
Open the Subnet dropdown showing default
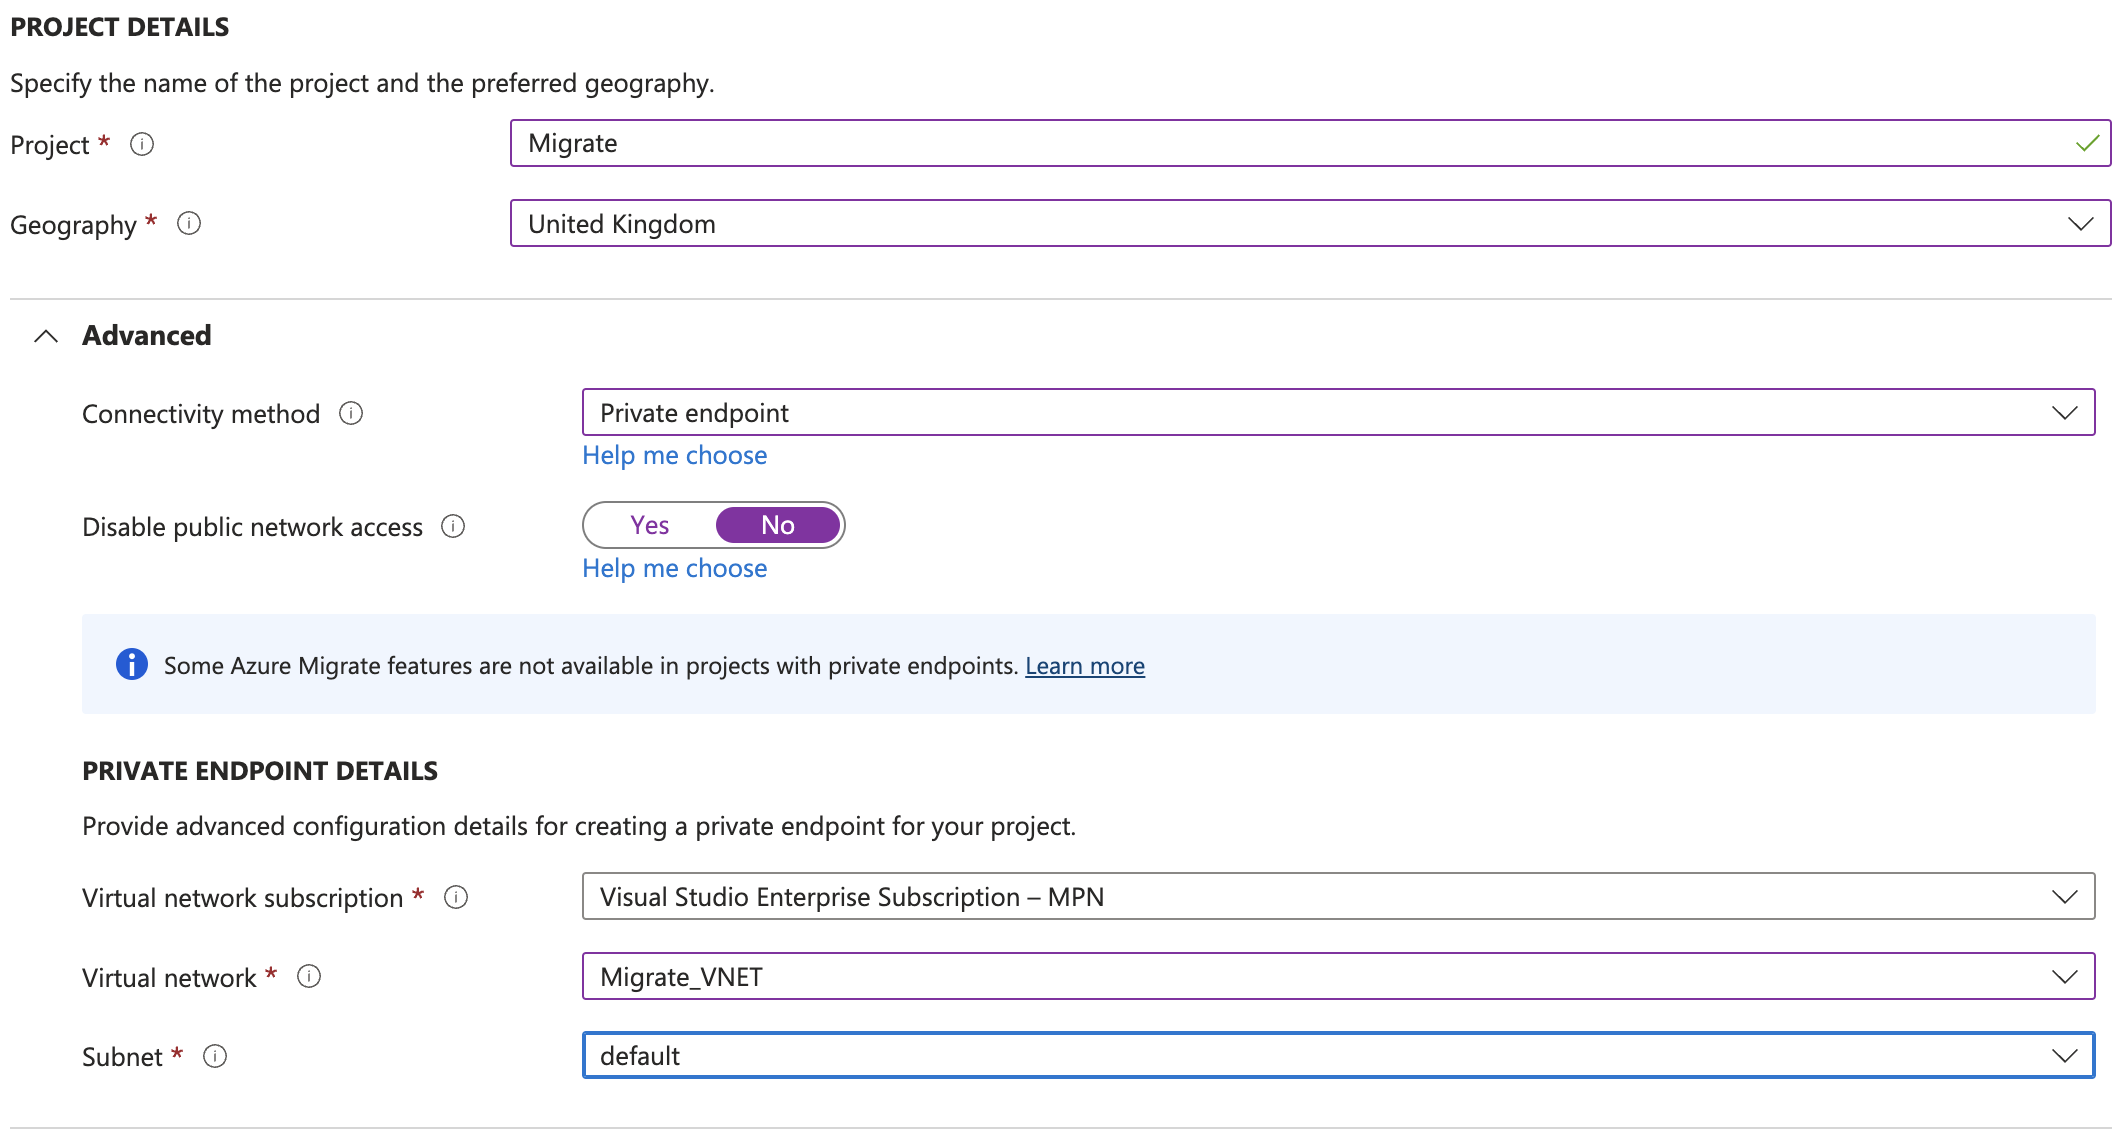1338,1055
